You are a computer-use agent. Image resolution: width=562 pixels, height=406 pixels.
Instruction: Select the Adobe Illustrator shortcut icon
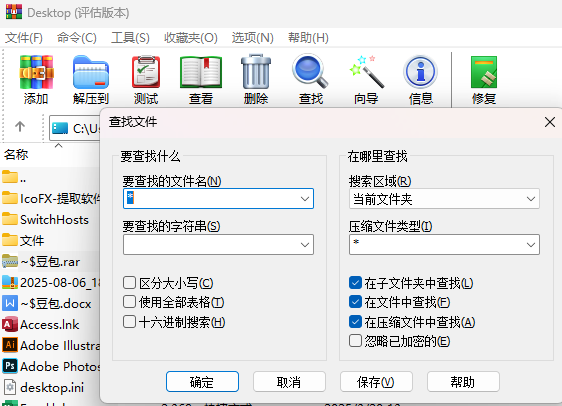tap(10, 345)
